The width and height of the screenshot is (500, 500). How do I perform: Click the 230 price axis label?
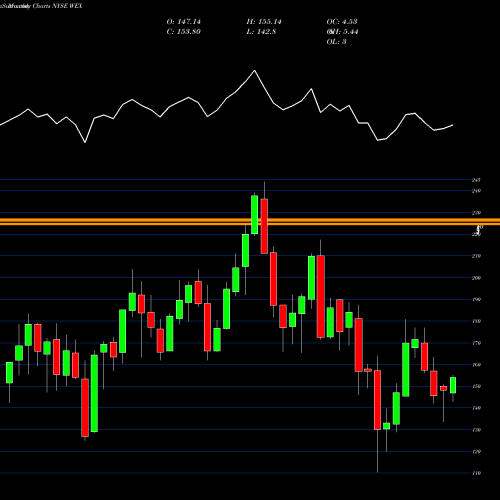pyautogui.click(x=476, y=213)
